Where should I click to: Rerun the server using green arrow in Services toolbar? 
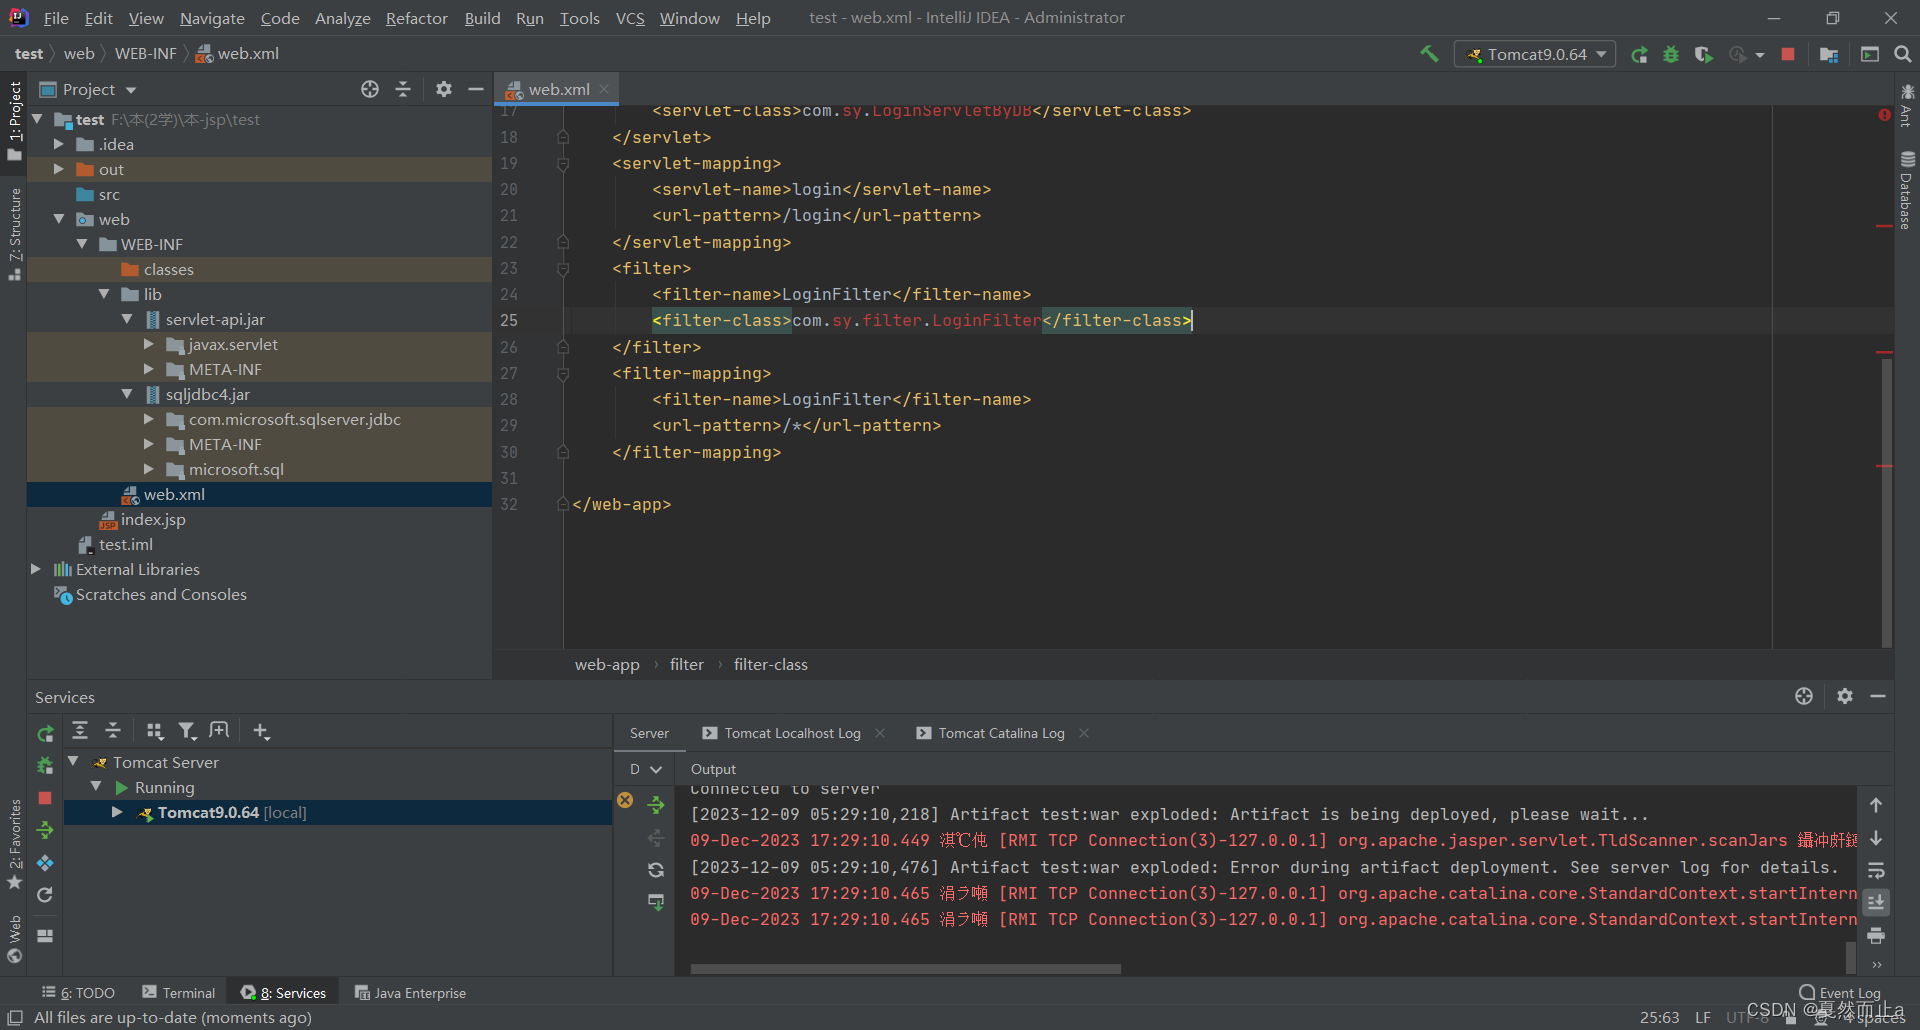(x=45, y=731)
